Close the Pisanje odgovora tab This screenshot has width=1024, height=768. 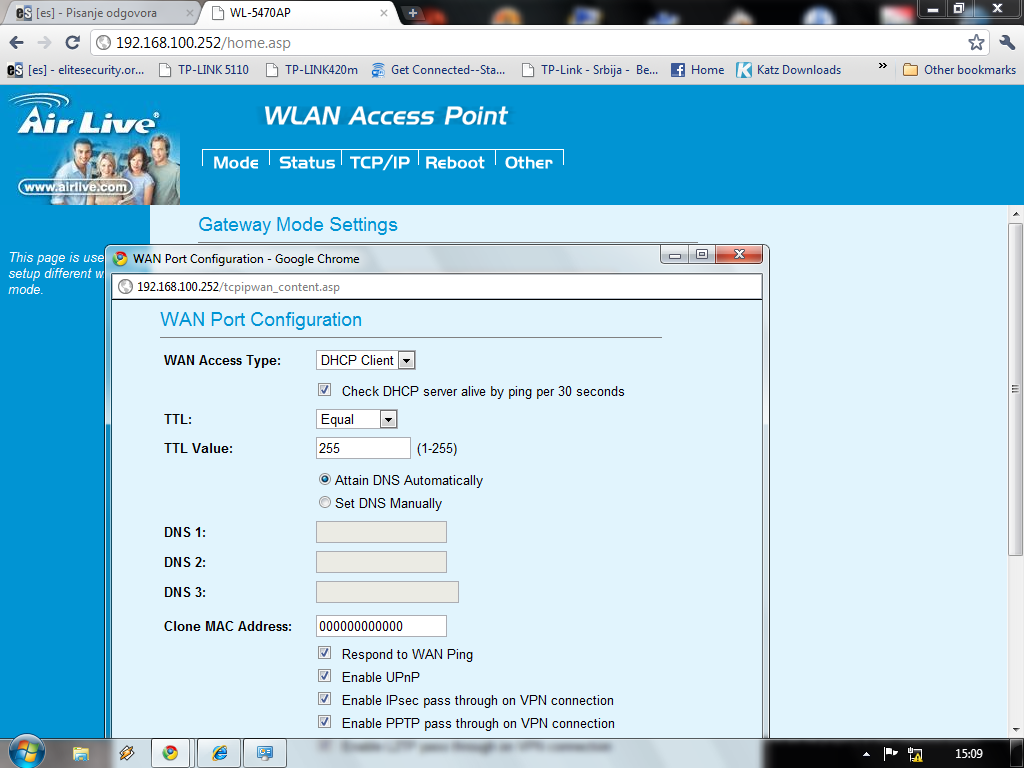point(189,12)
